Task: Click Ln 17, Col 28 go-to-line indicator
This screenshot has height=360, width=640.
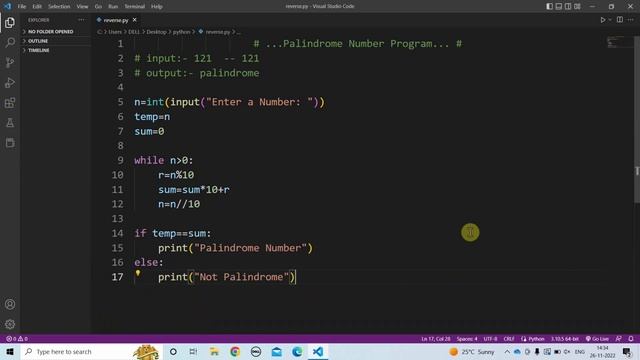Action: (436, 339)
